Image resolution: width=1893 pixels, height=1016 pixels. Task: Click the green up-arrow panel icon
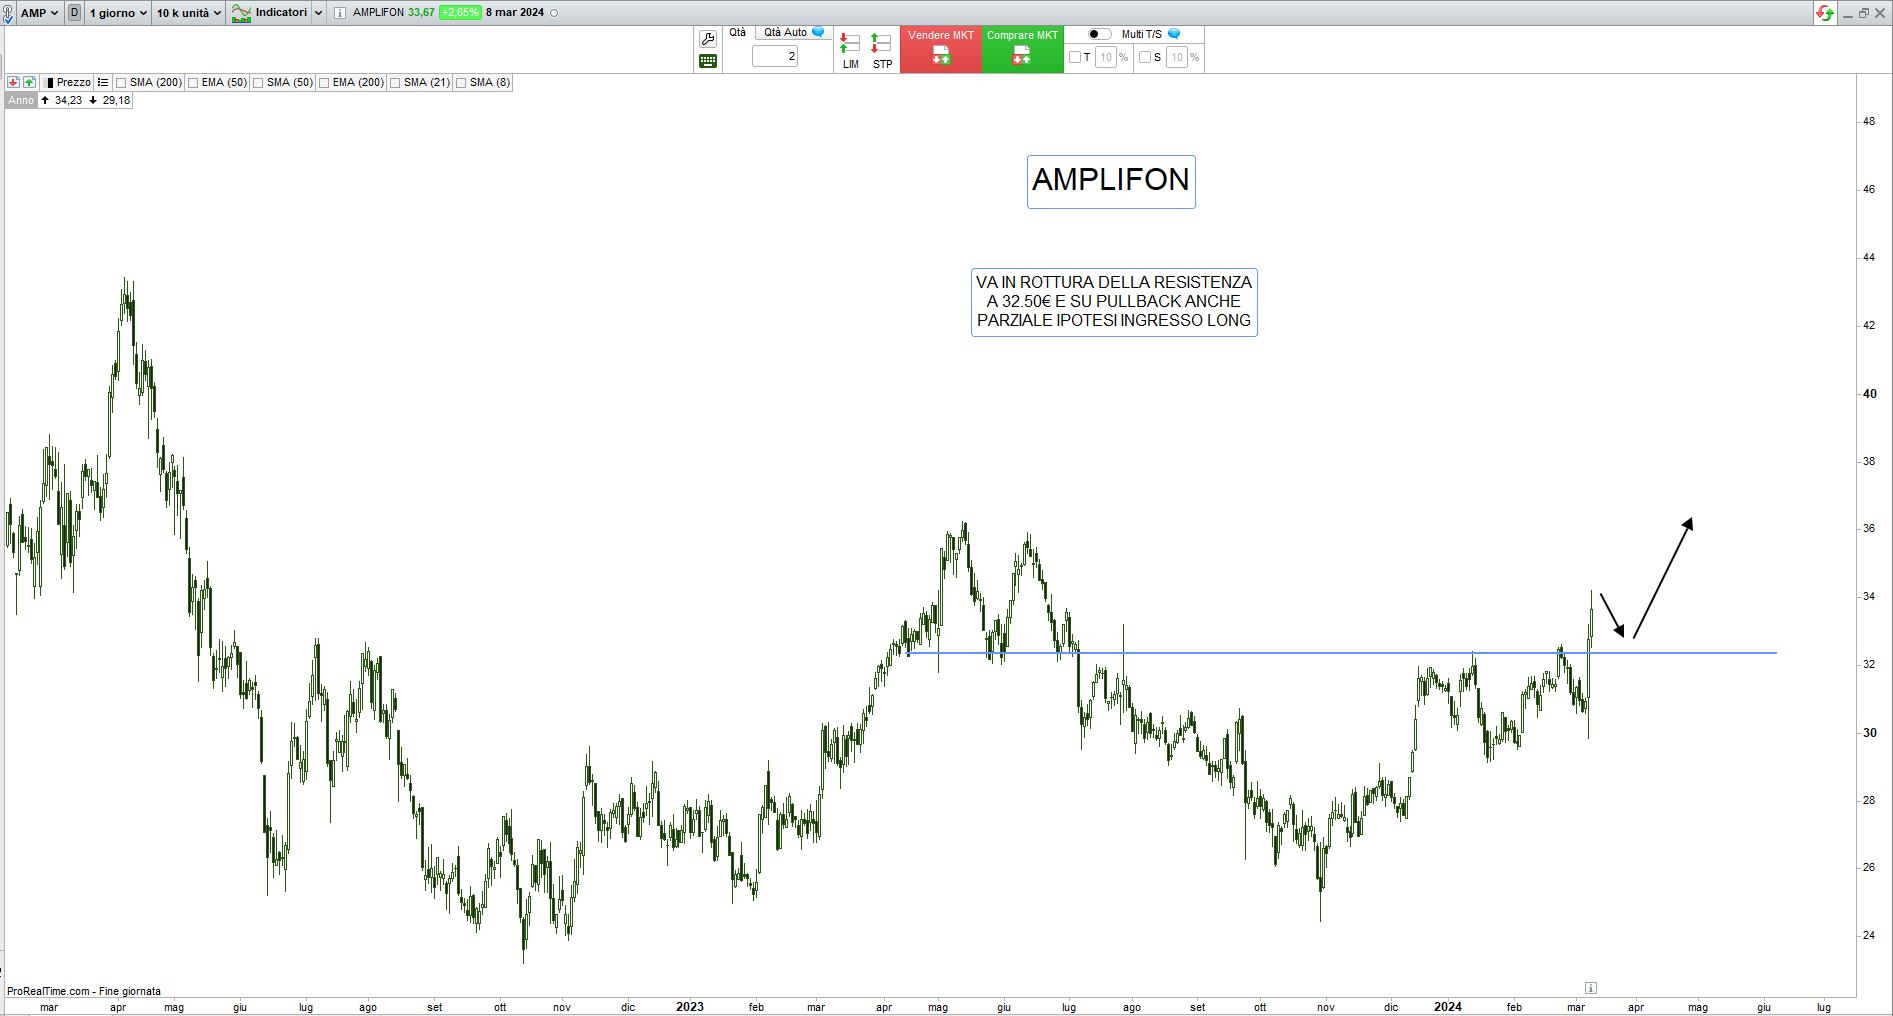click(29, 82)
